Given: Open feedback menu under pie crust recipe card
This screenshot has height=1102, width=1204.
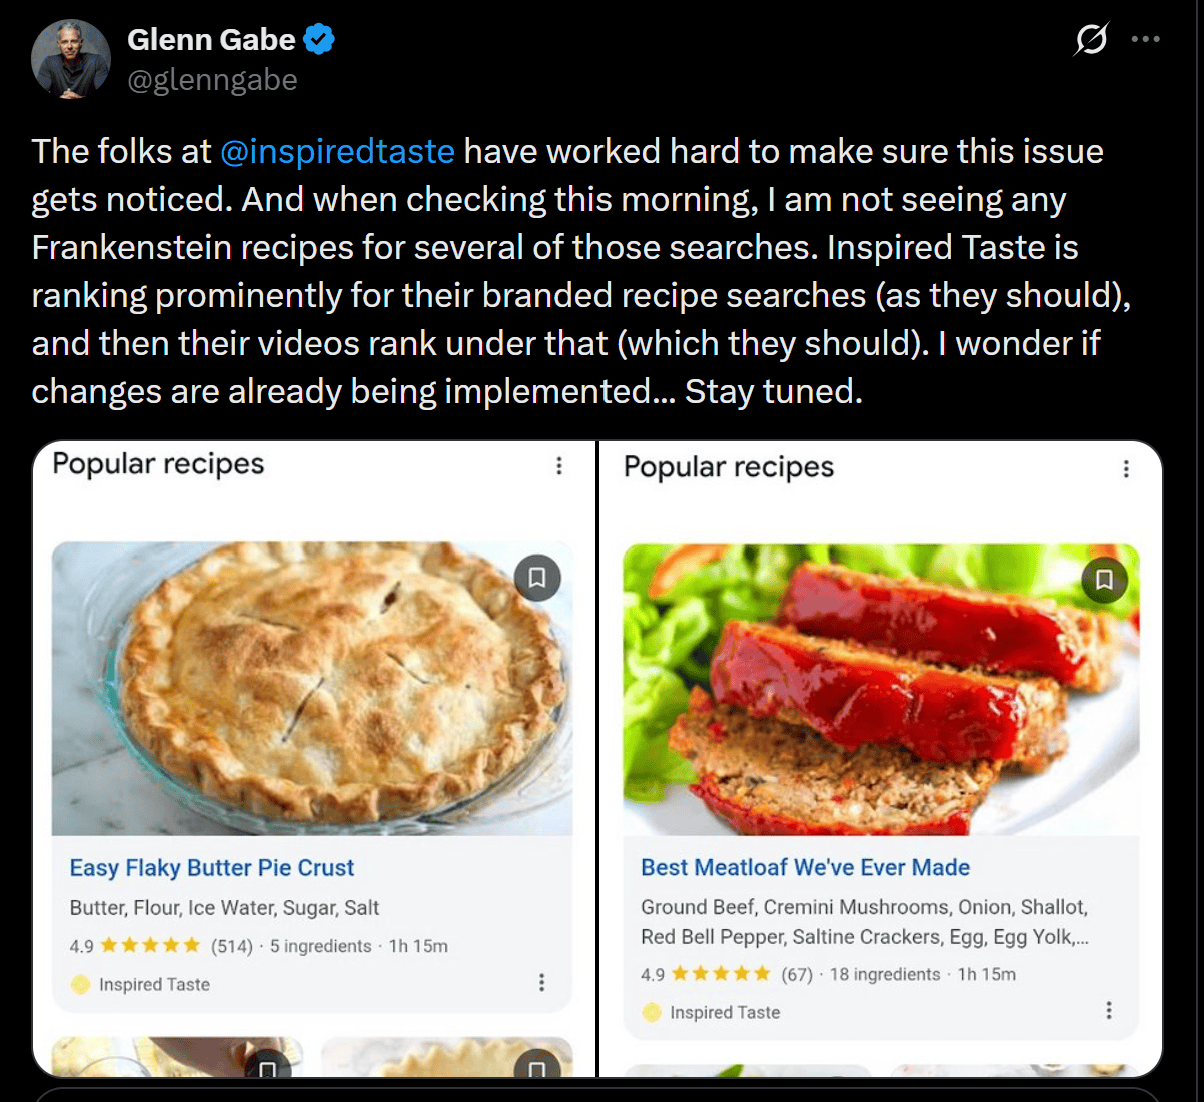Looking at the screenshot, I should [x=542, y=983].
